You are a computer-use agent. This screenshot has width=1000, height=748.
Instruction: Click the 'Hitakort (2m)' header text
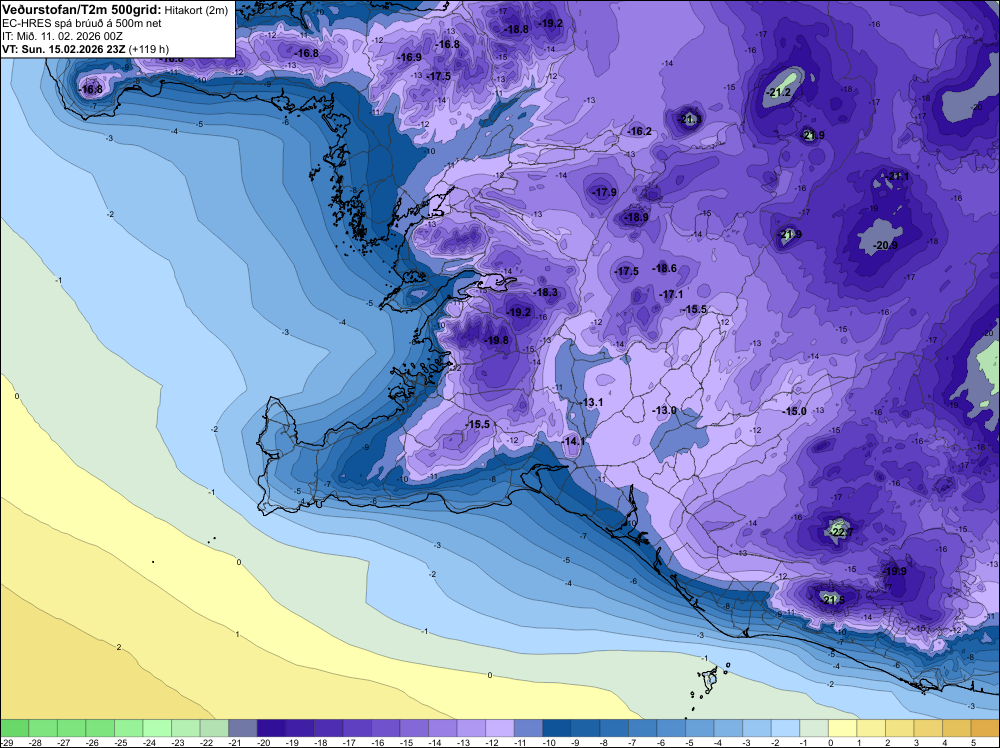pos(198,10)
